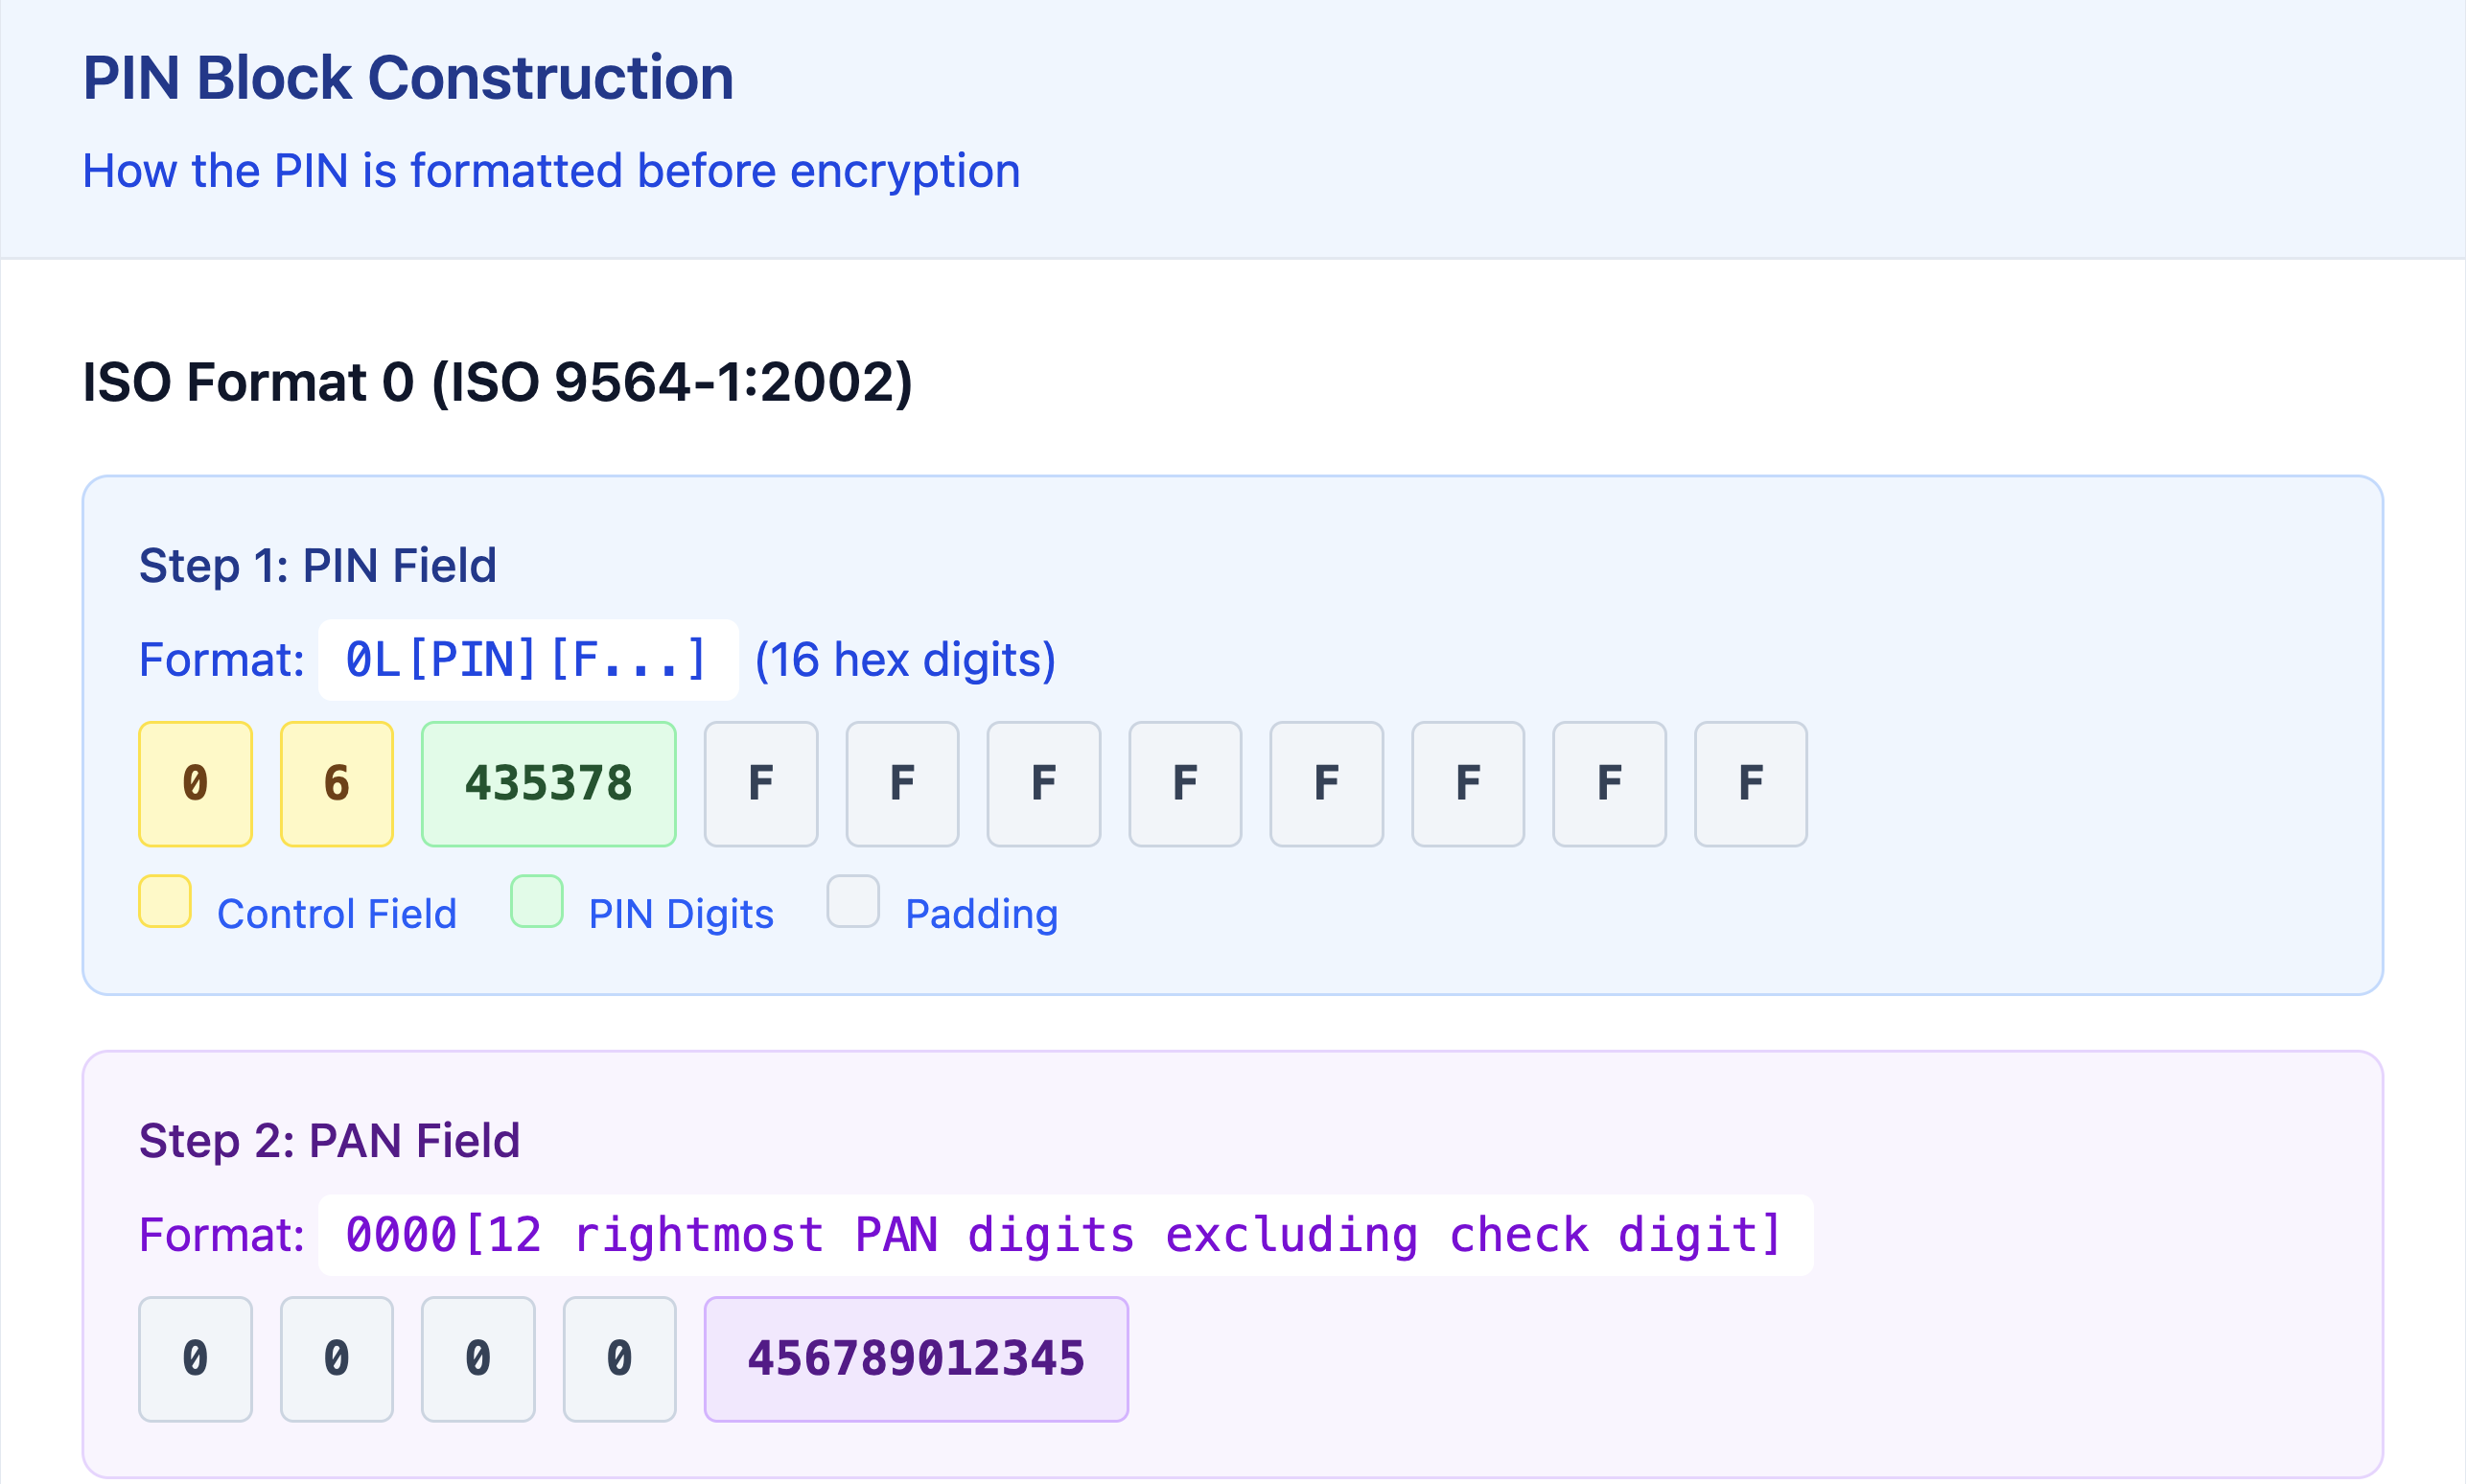Click the "Control Field" legend label

(x=337, y=914)
